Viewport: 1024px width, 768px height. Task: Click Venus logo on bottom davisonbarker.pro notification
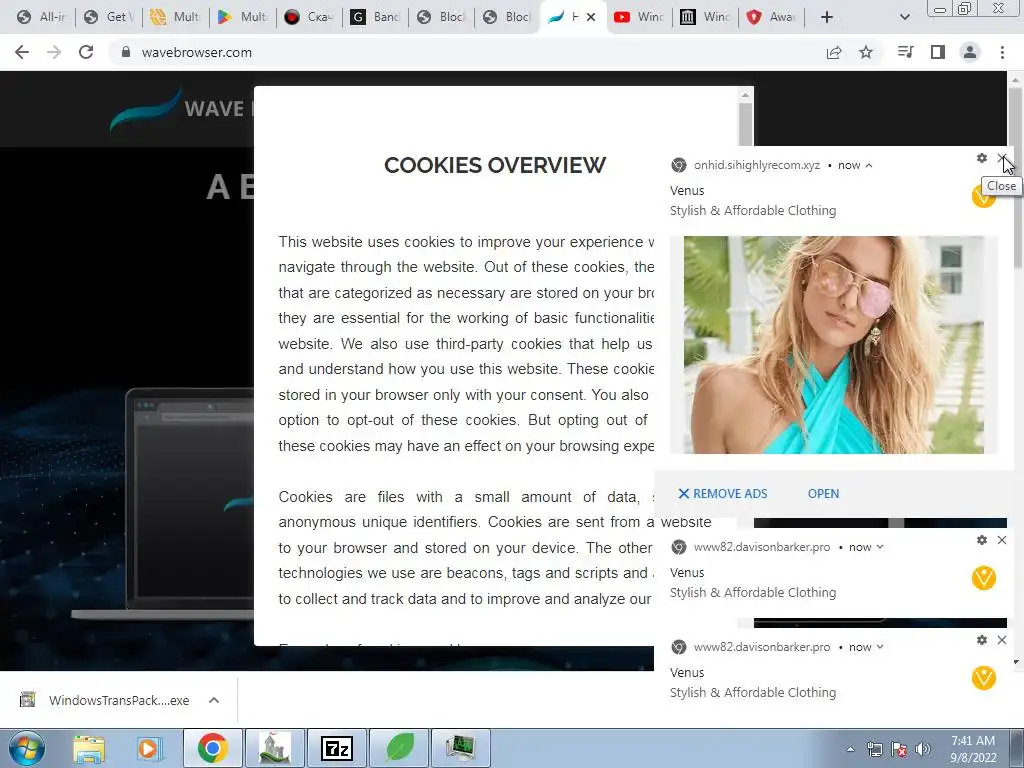(984, 678)
